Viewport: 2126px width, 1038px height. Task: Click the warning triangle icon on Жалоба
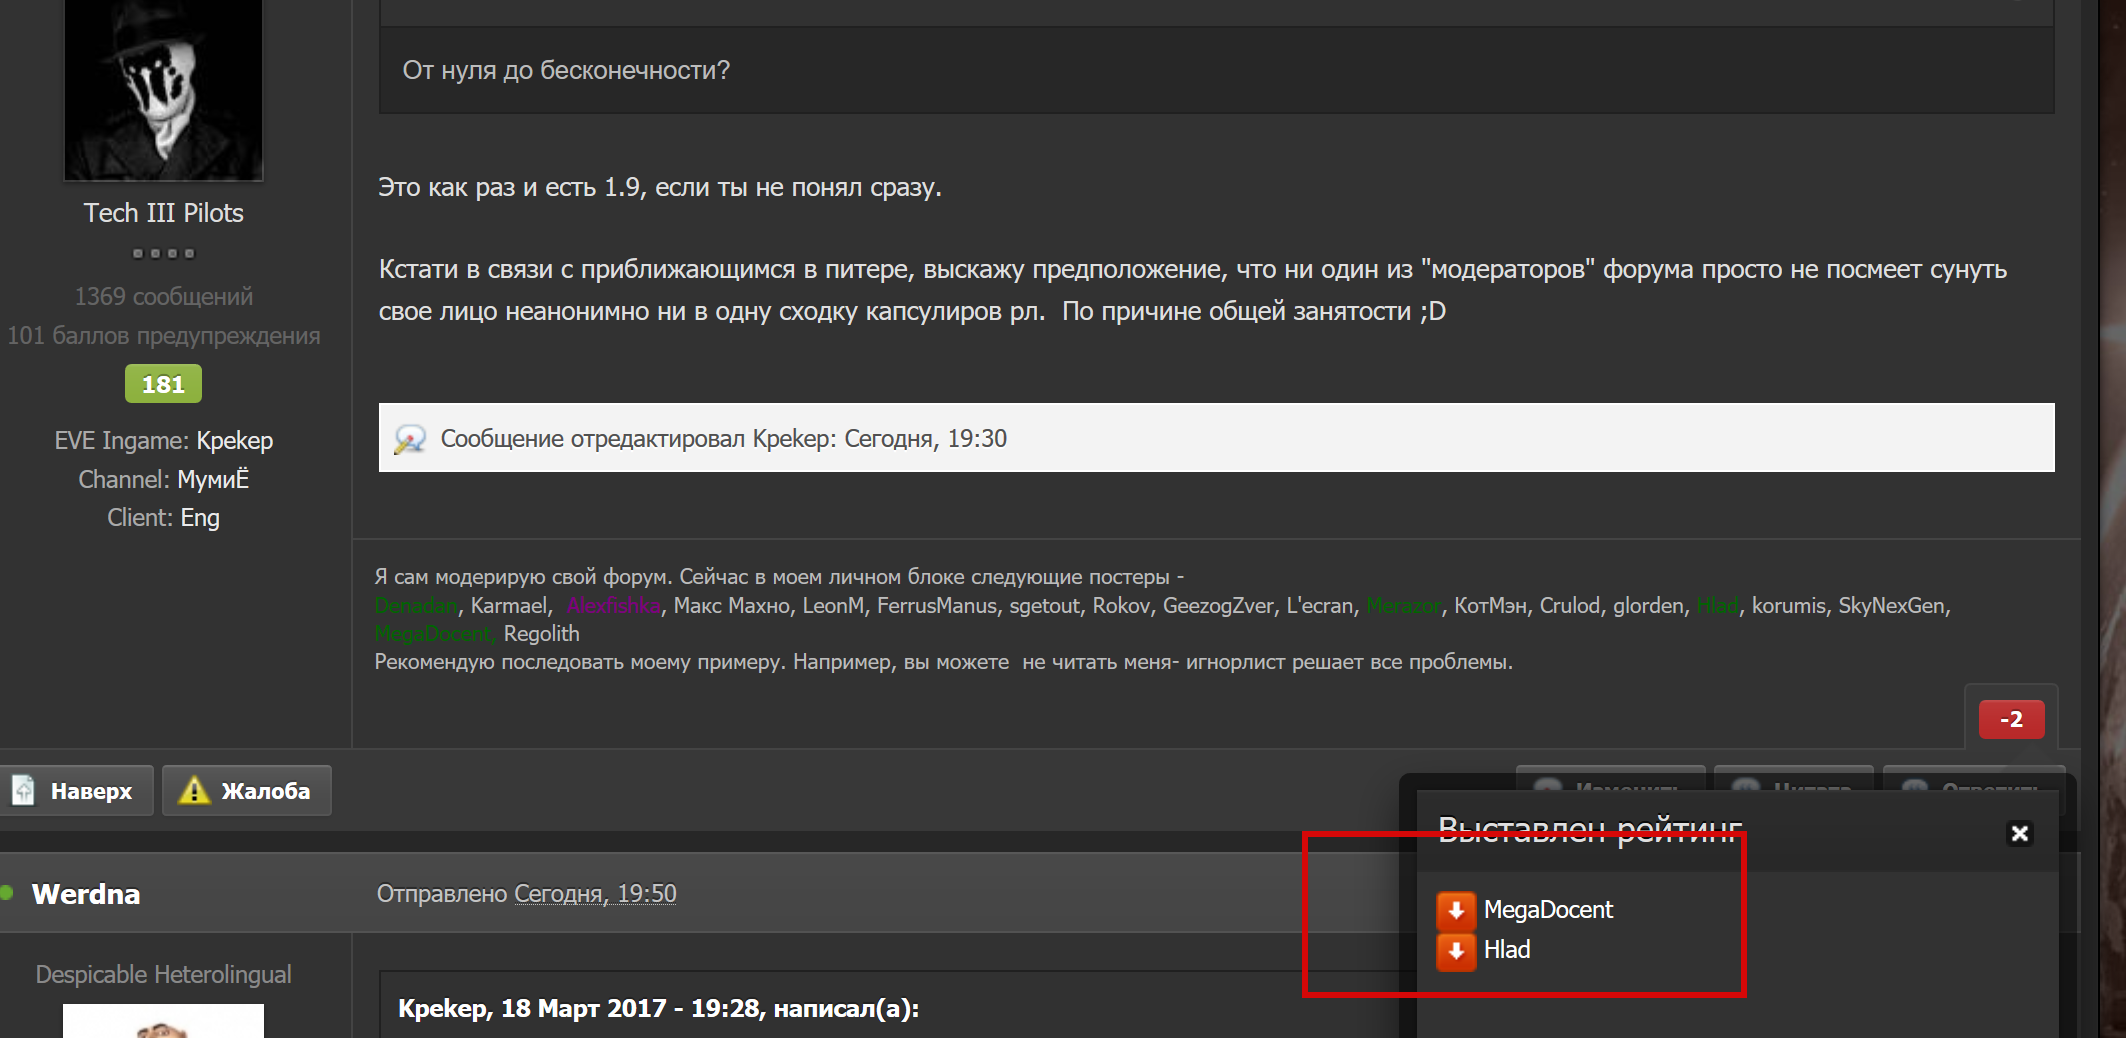coord(193,791)
